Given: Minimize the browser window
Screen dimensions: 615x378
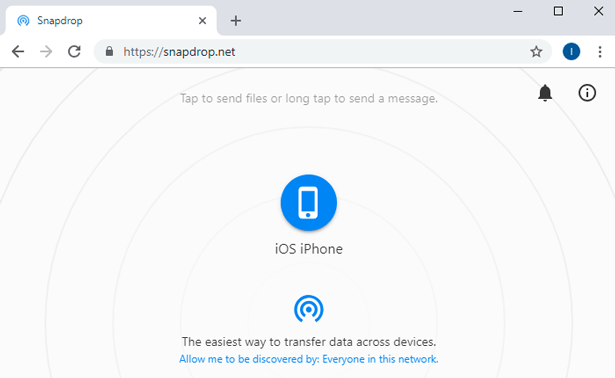Looking at the screenshot, I should pyautogui.click(x=518, y=11).
